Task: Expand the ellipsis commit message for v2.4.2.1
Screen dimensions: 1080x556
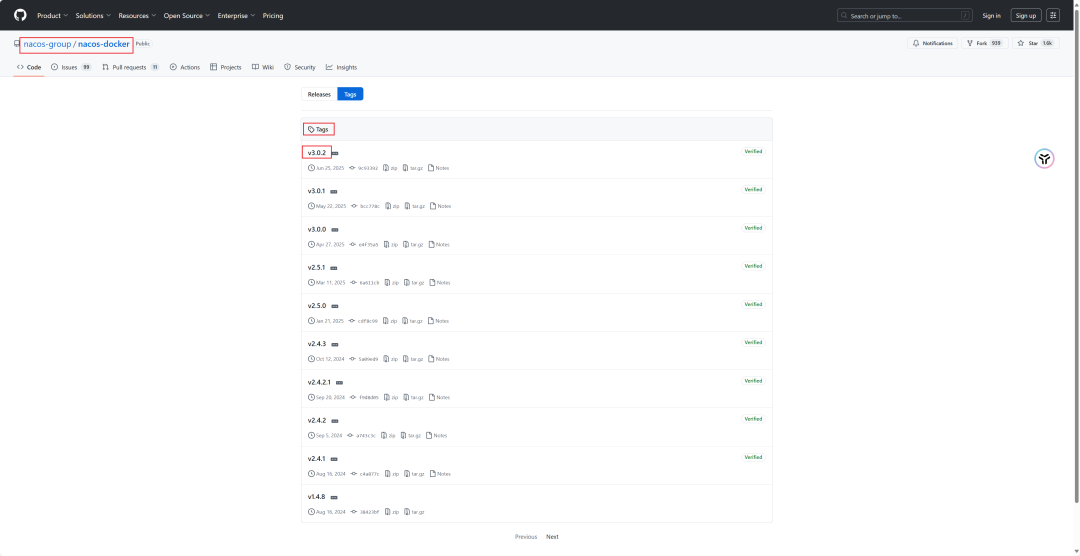Action: tap(340, 382)
